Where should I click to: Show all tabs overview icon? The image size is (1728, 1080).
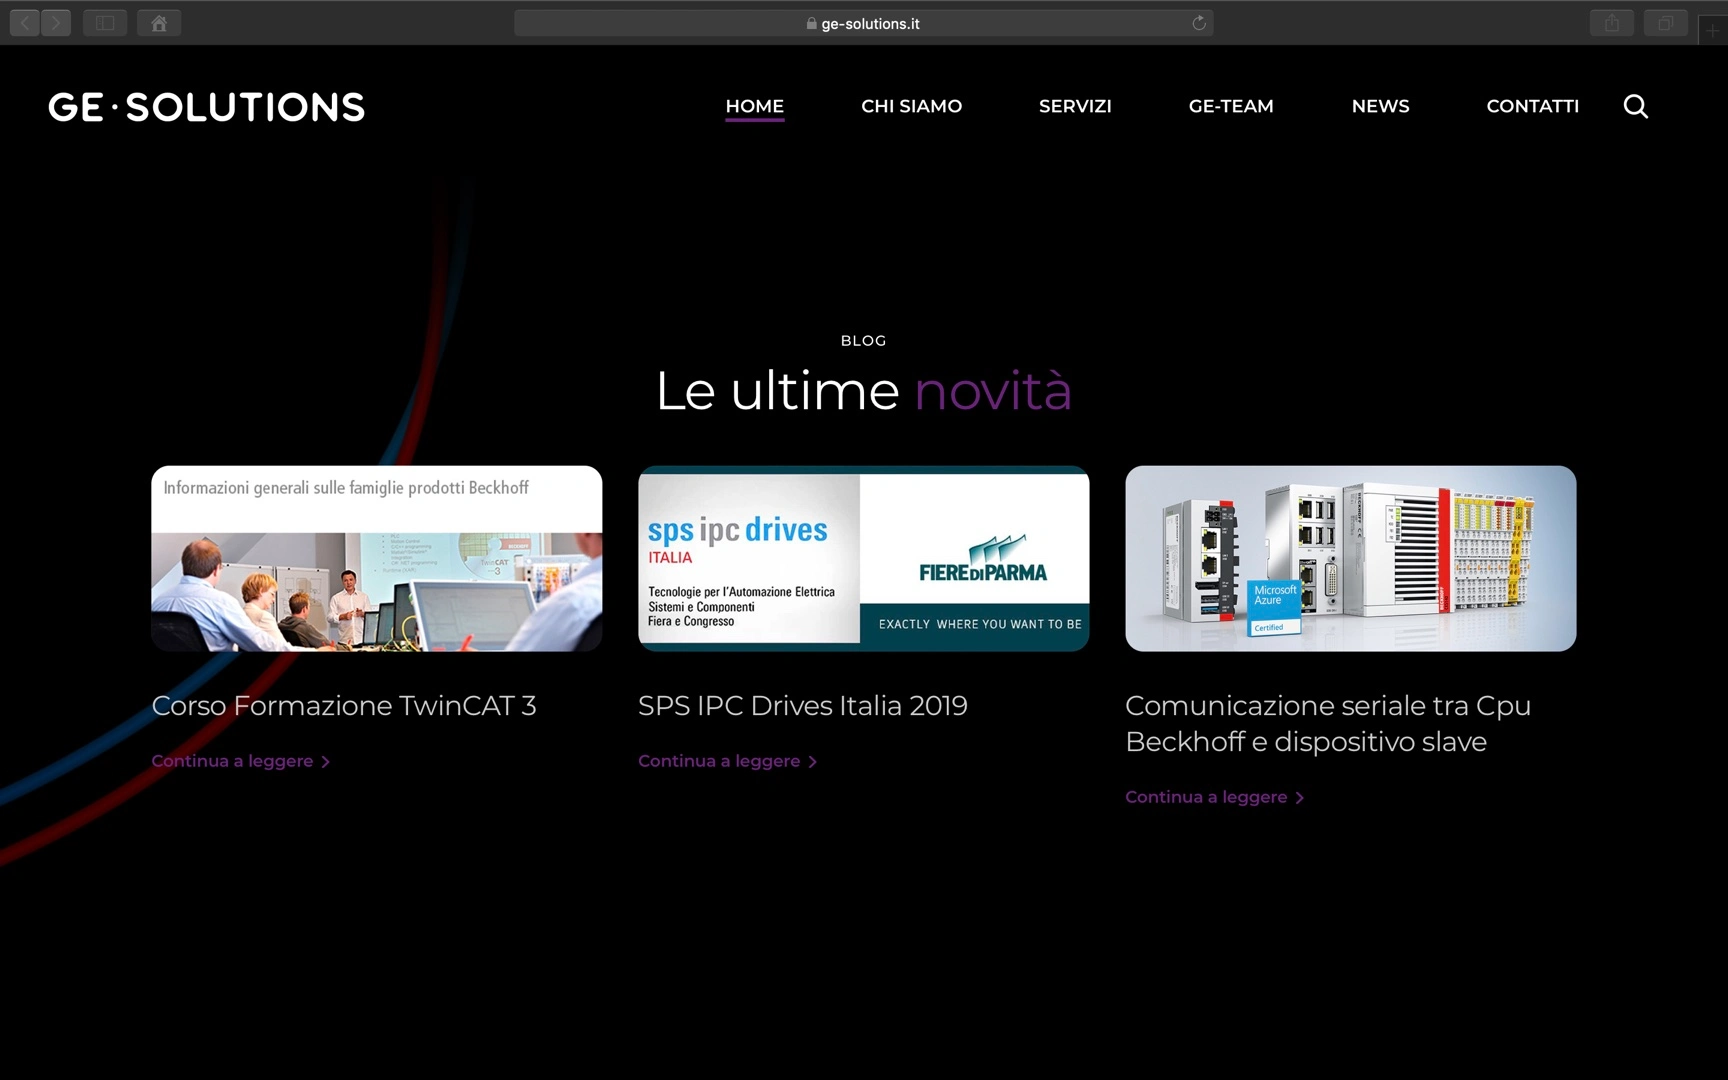1666,23
